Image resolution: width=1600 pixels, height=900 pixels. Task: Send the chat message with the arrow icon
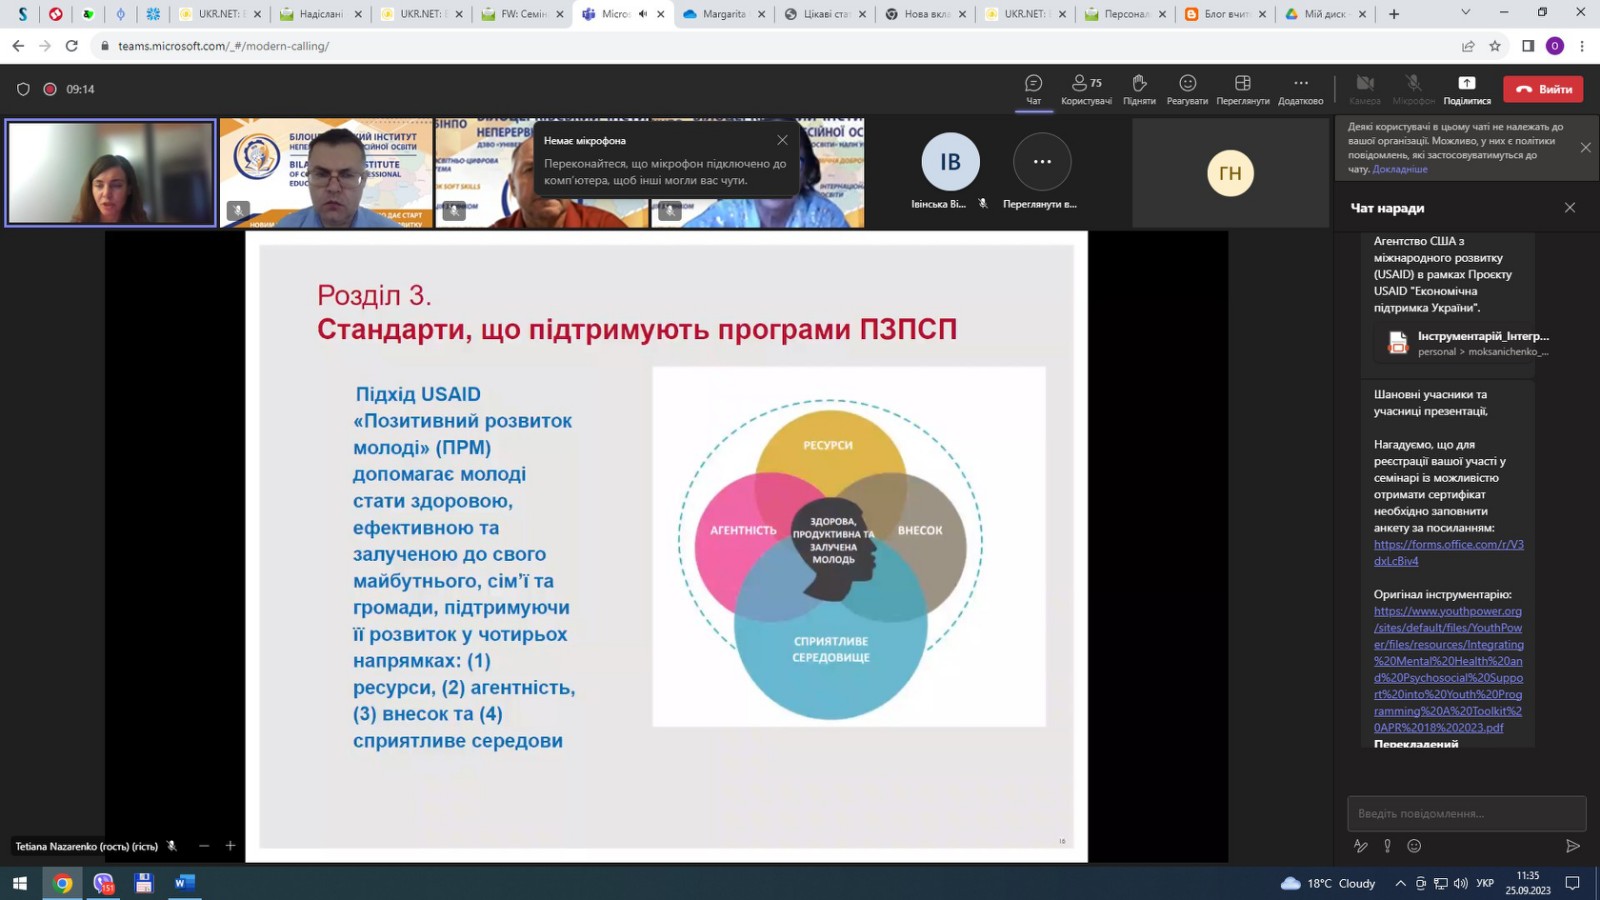point(1573,846)
